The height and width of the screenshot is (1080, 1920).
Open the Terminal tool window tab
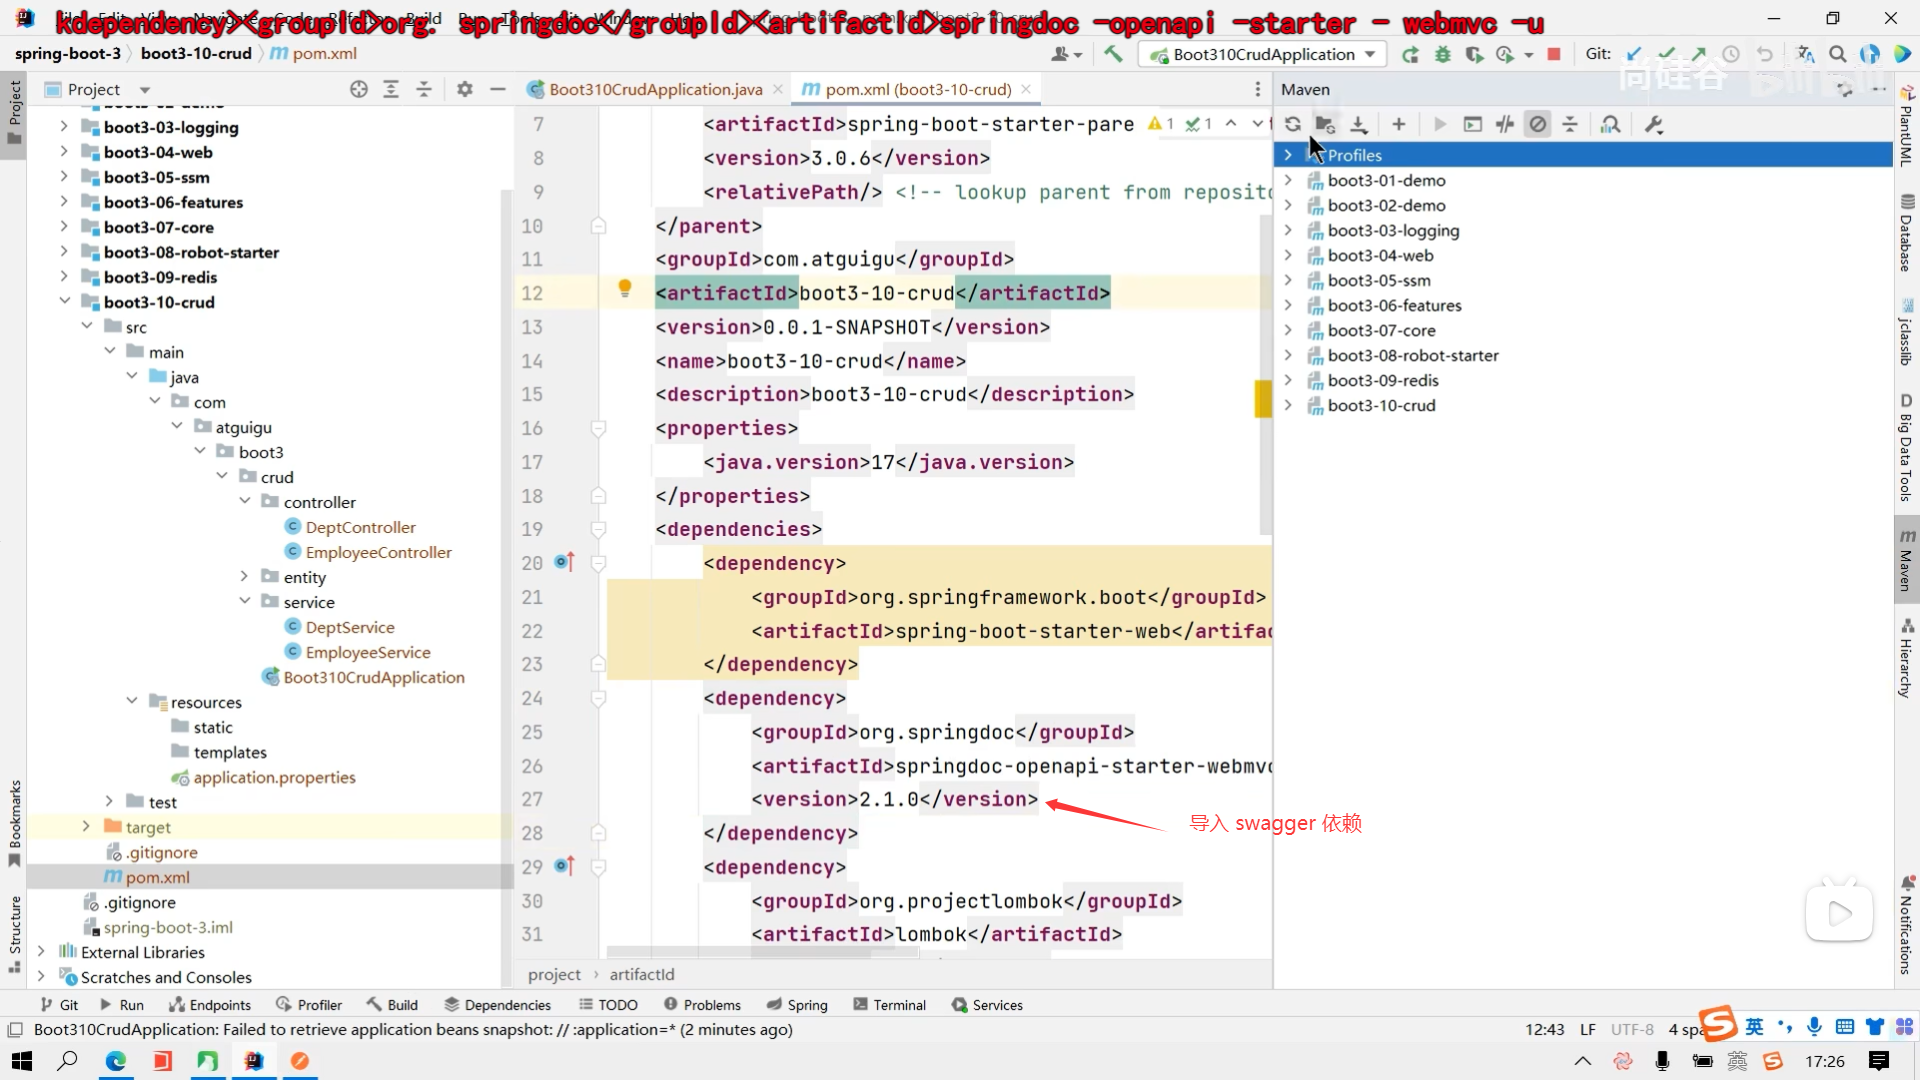[x=889, y=1005]
